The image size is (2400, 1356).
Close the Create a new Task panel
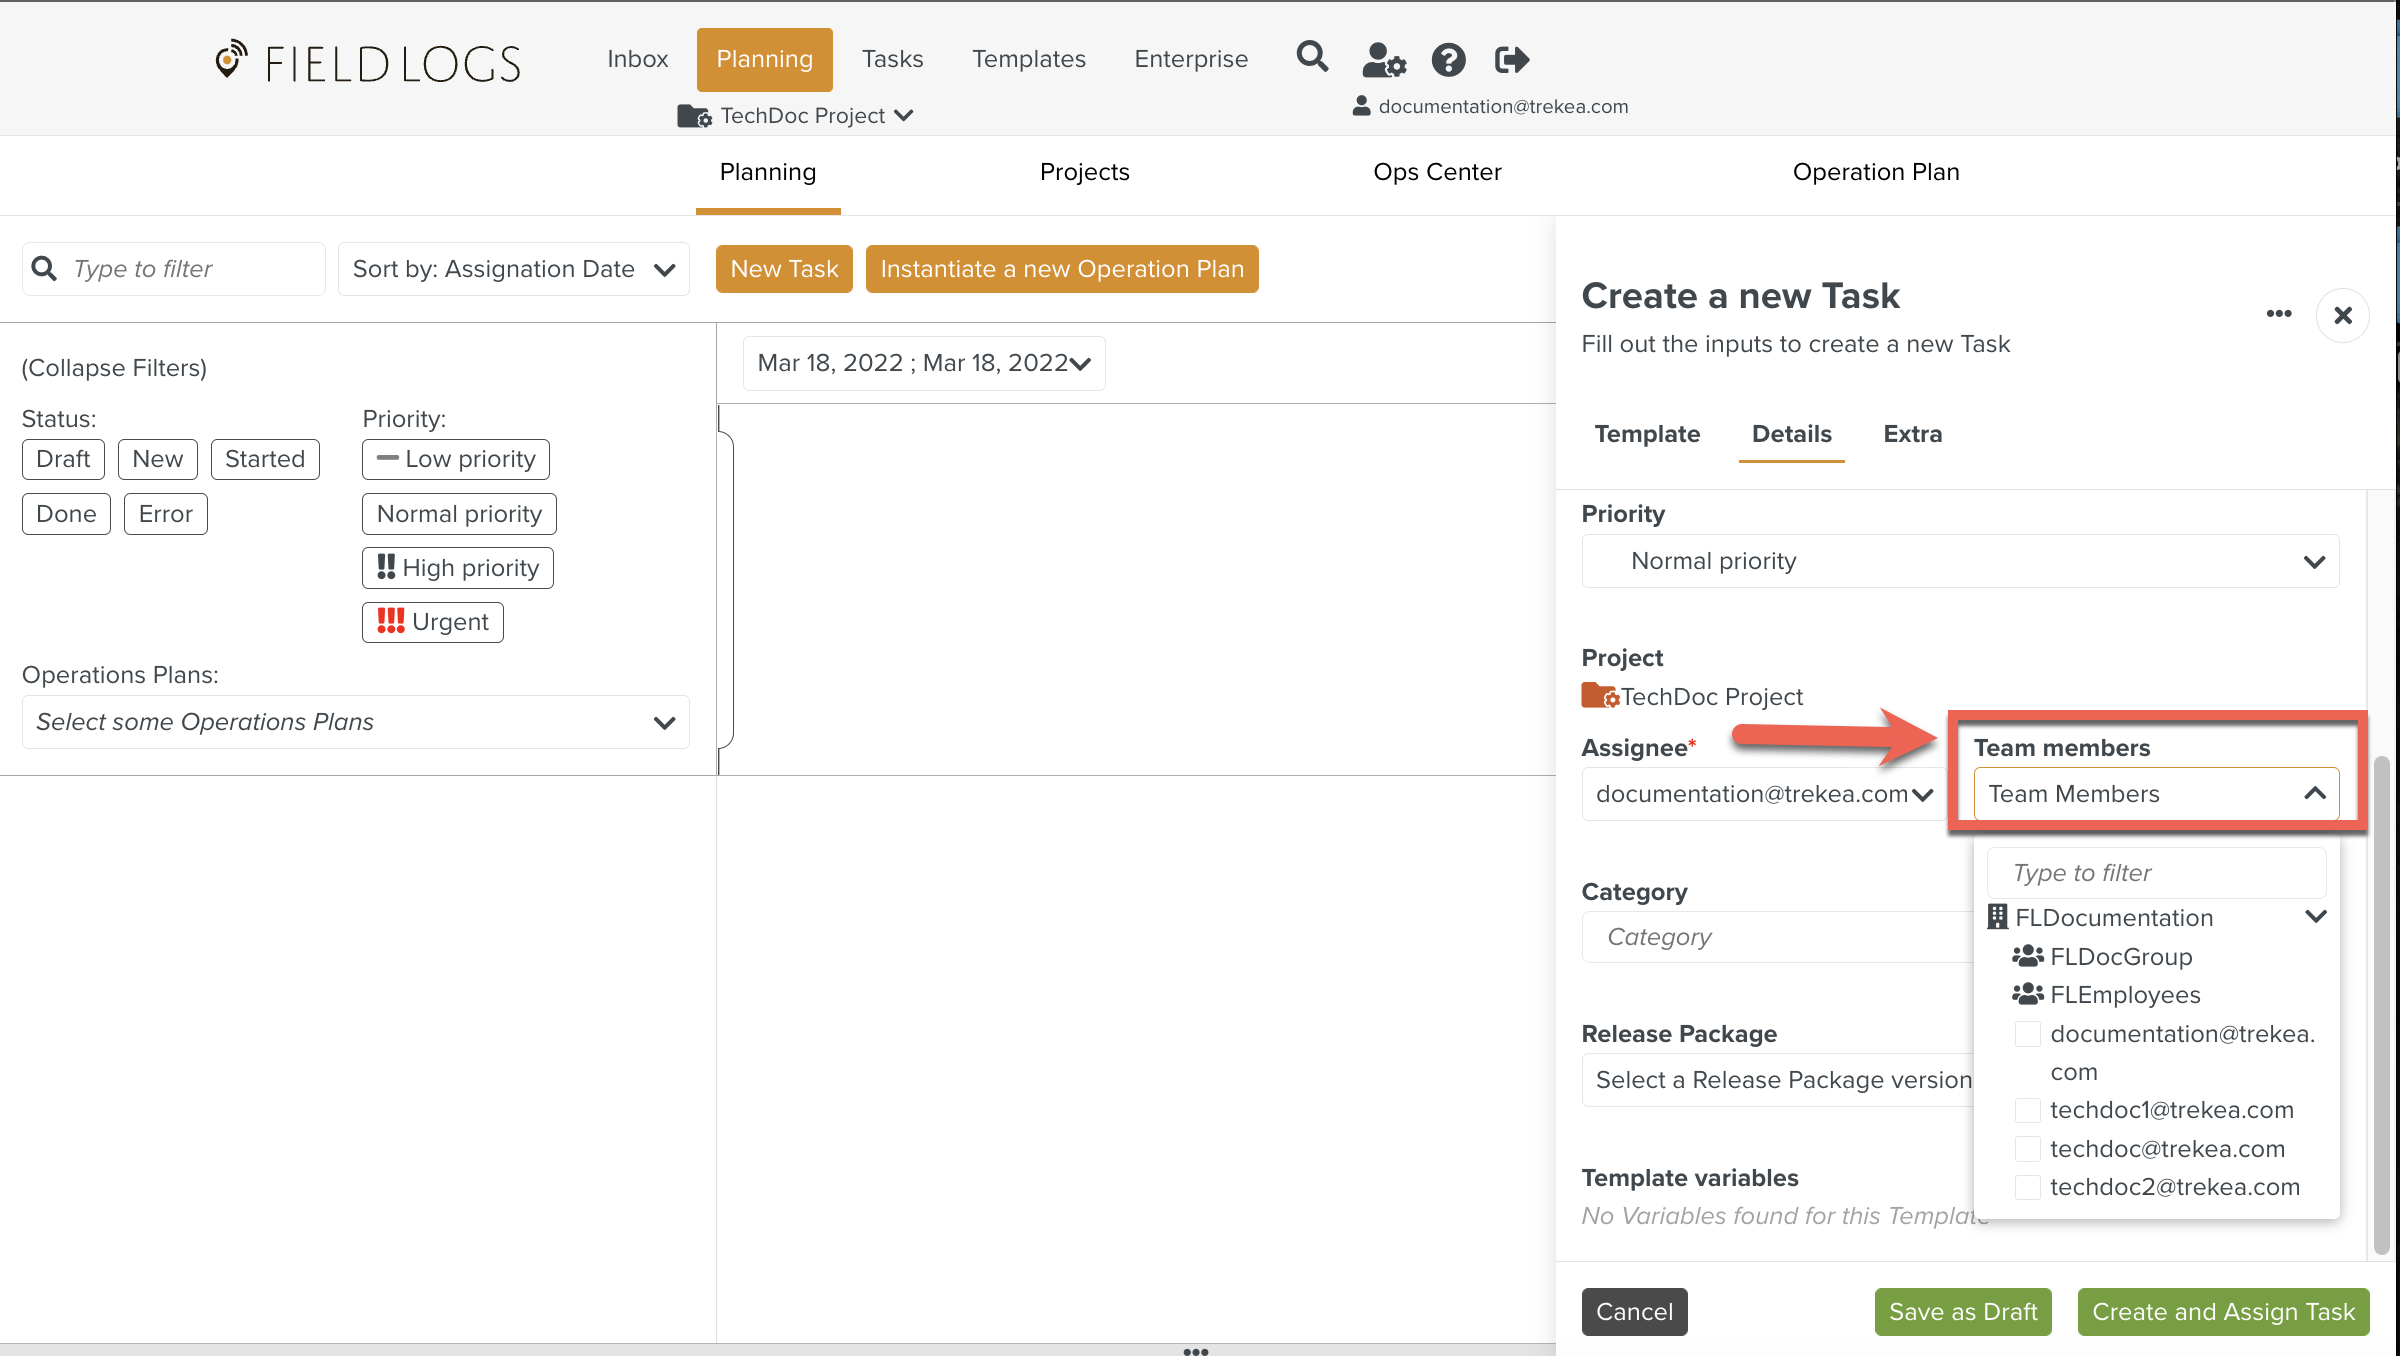pyautogui.click(x=2342, y=316)
